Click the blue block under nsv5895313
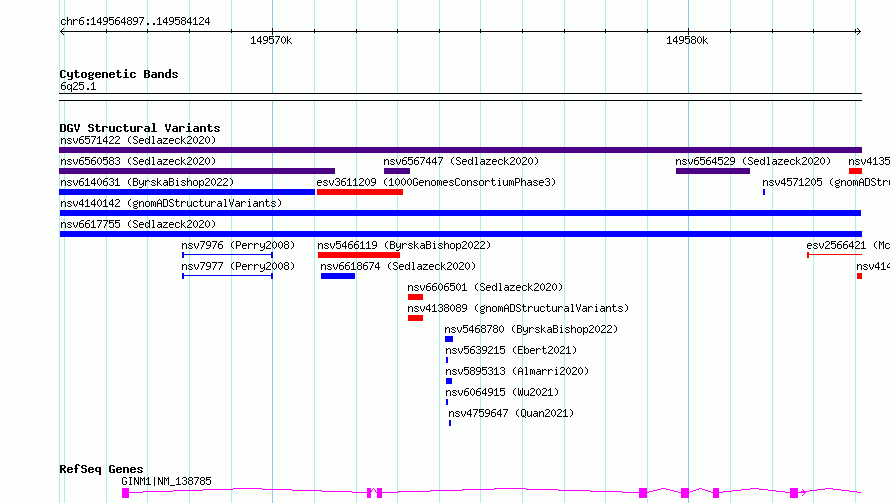This screenshot has height=503, width=890. pyautogui.click(x=449, y=381)
